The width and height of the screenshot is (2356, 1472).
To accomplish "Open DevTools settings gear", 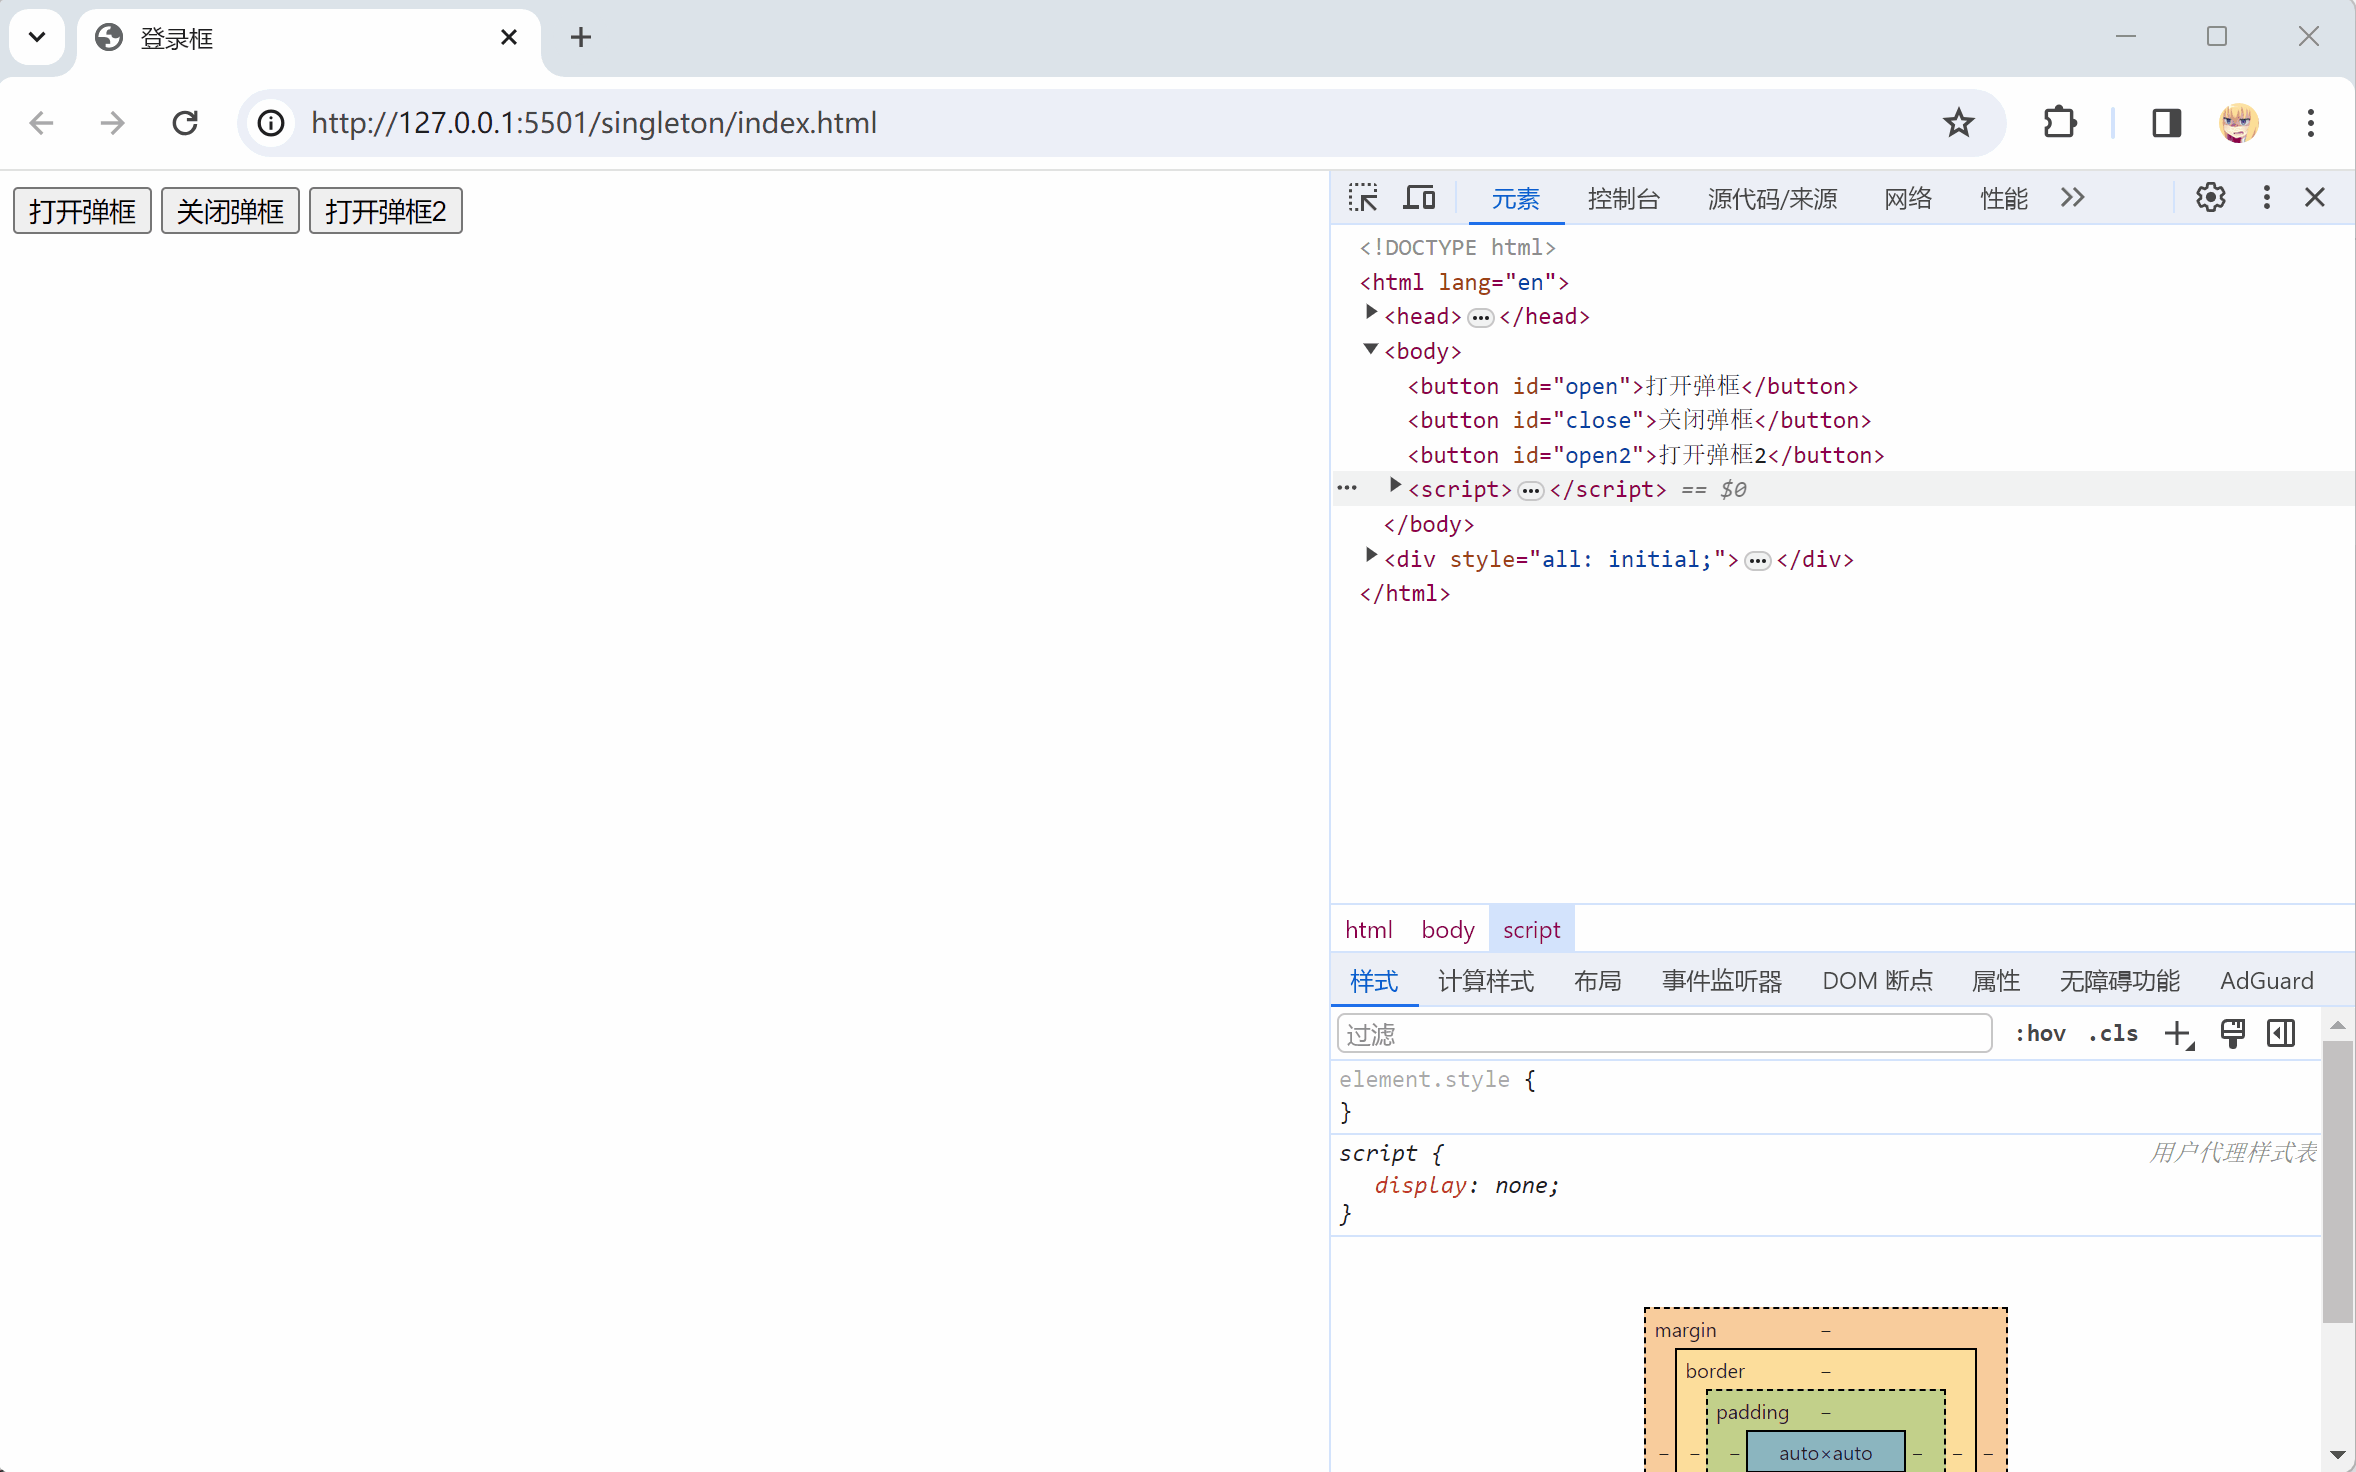I will 2210,198.
